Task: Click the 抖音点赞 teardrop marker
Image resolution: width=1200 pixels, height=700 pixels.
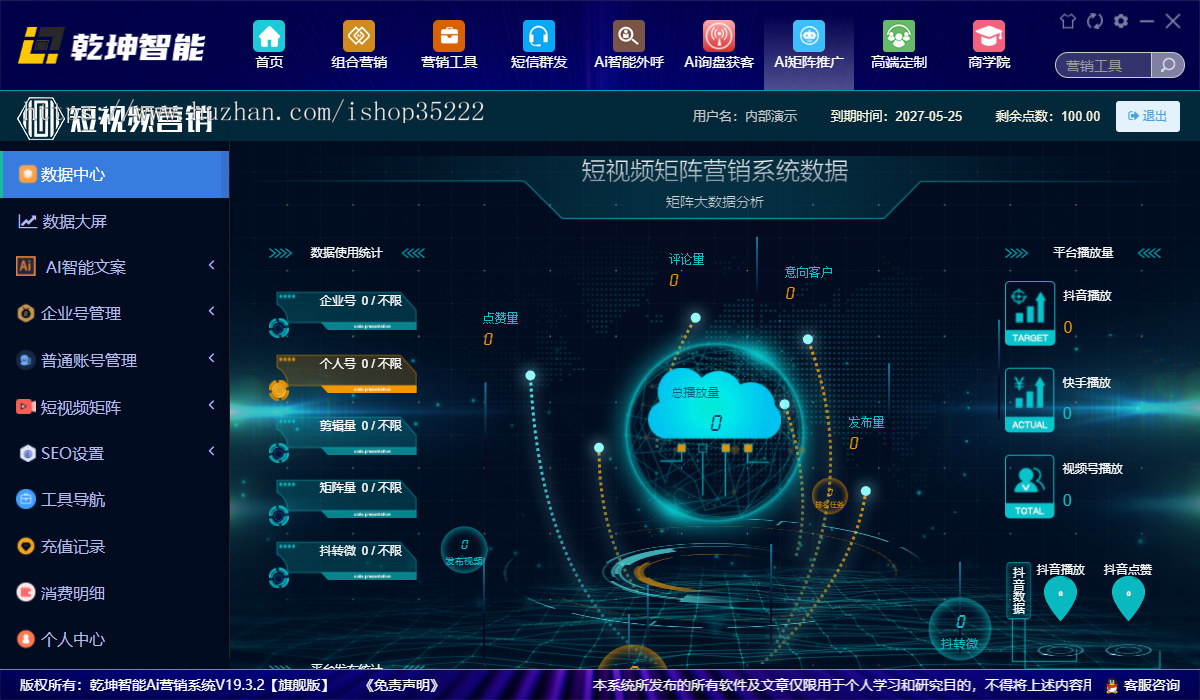Action: click(x=1128, y=598)
